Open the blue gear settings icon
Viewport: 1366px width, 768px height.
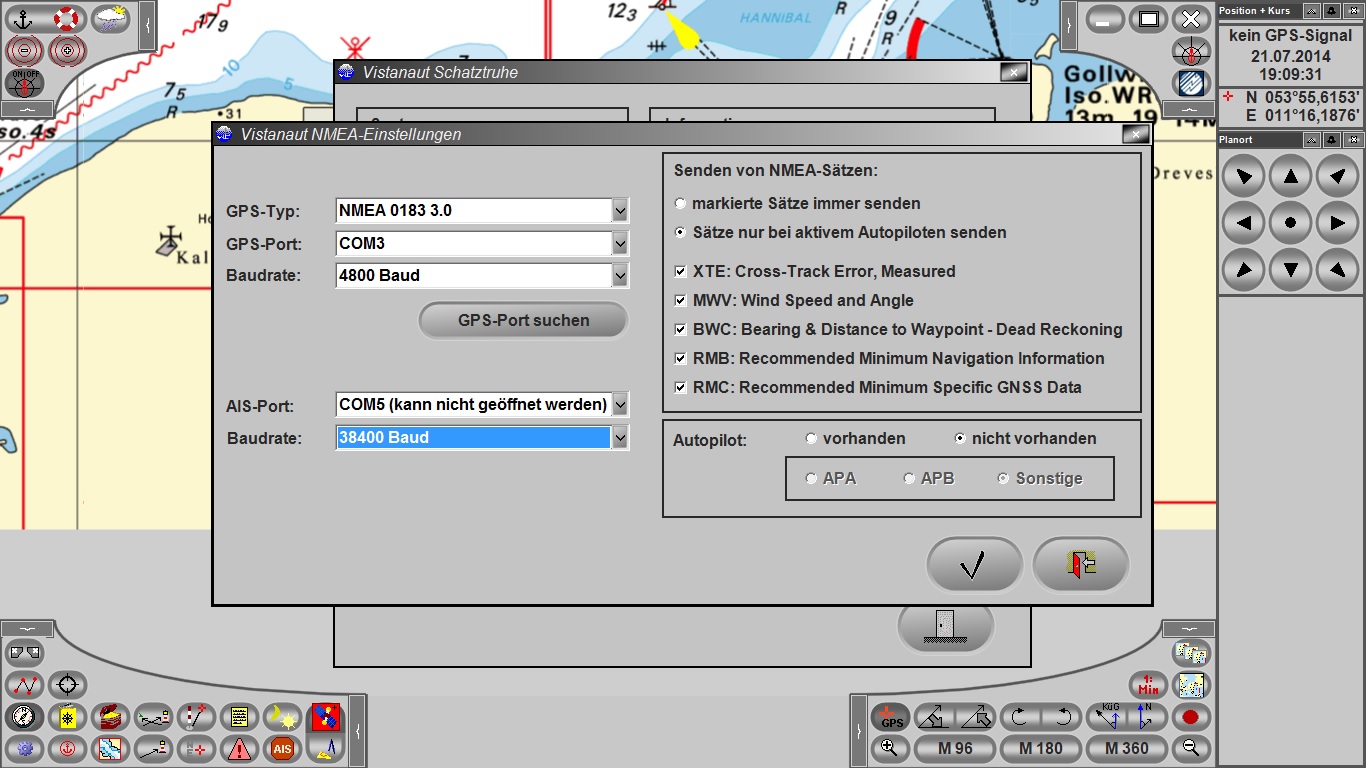(x=25, y=748)
